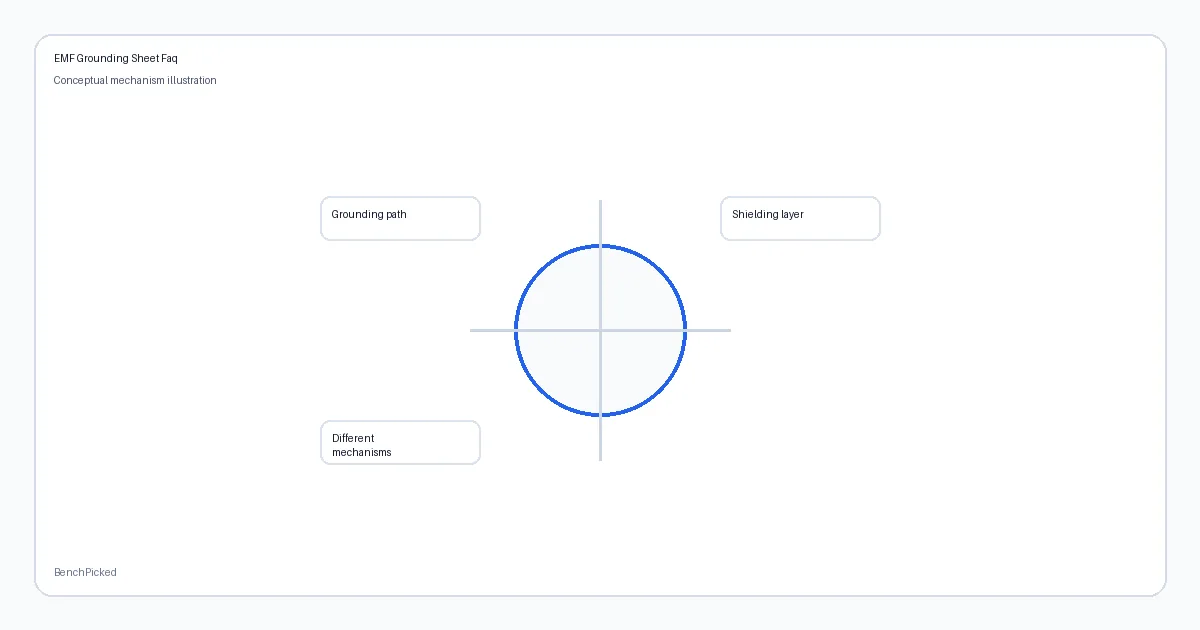Click where the horizontal axis crosses the ring's right
The width and height of the screenshot is (1200, 630).
684,330
